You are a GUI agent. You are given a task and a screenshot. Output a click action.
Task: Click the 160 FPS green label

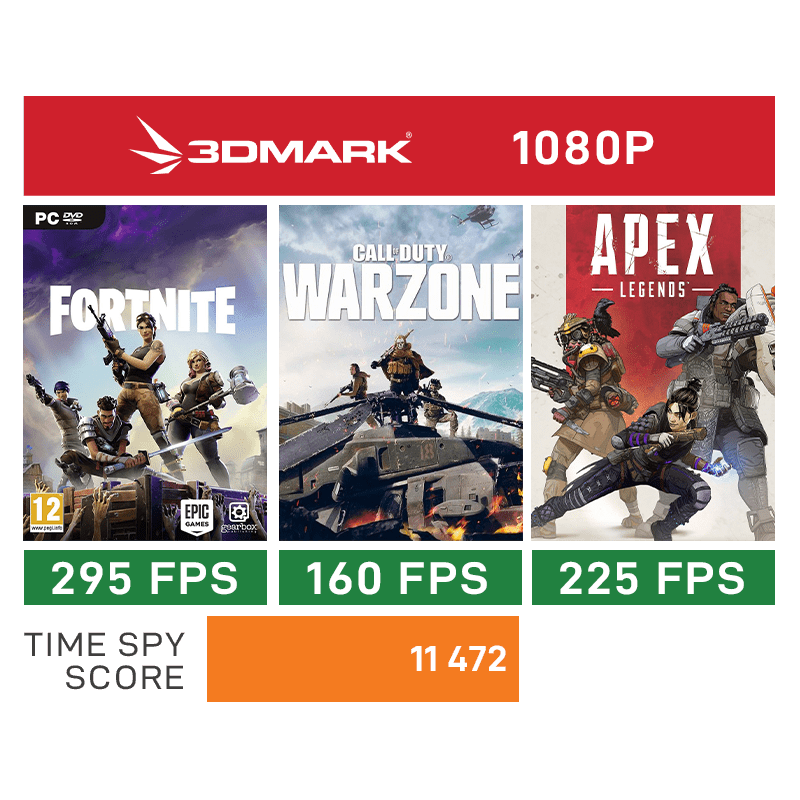click(401, 578)
